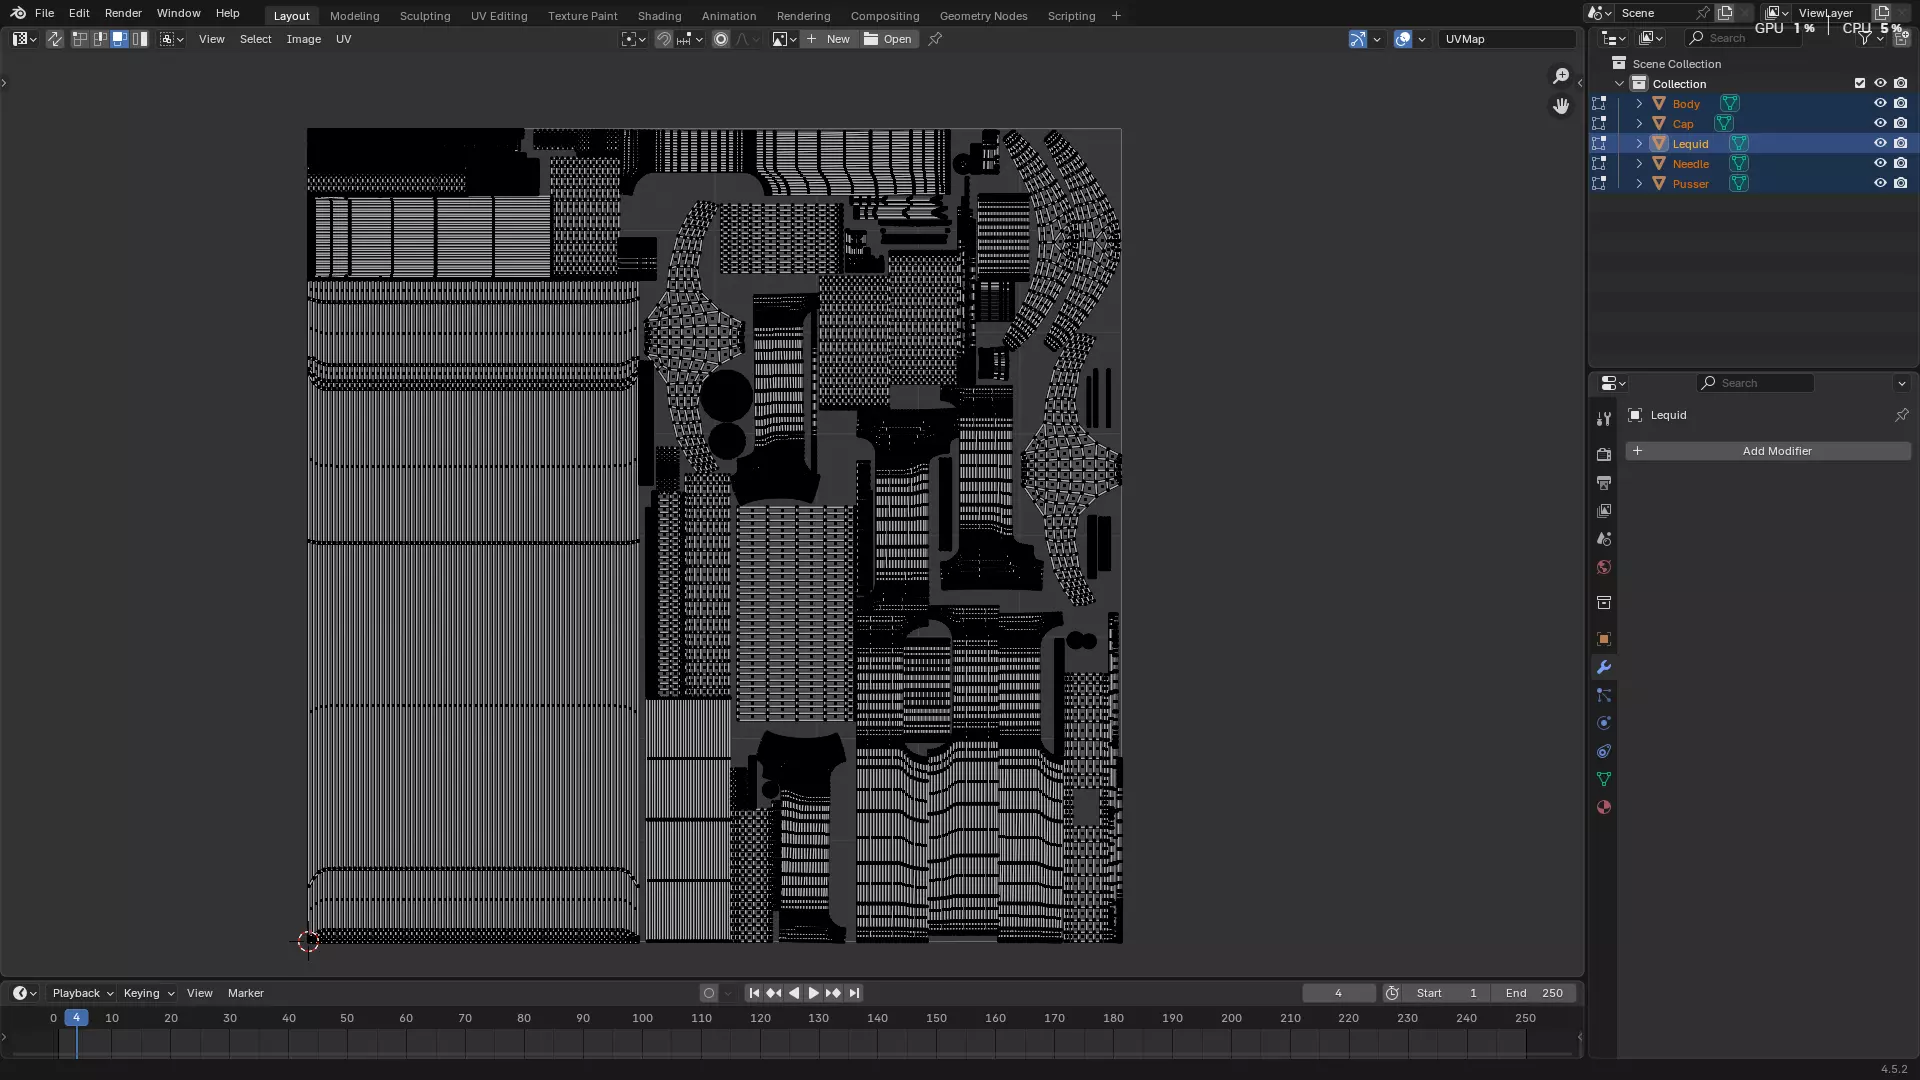Open the Particles properties tab icon
Screen dimensions: 1920x1080
point(1604,695)
